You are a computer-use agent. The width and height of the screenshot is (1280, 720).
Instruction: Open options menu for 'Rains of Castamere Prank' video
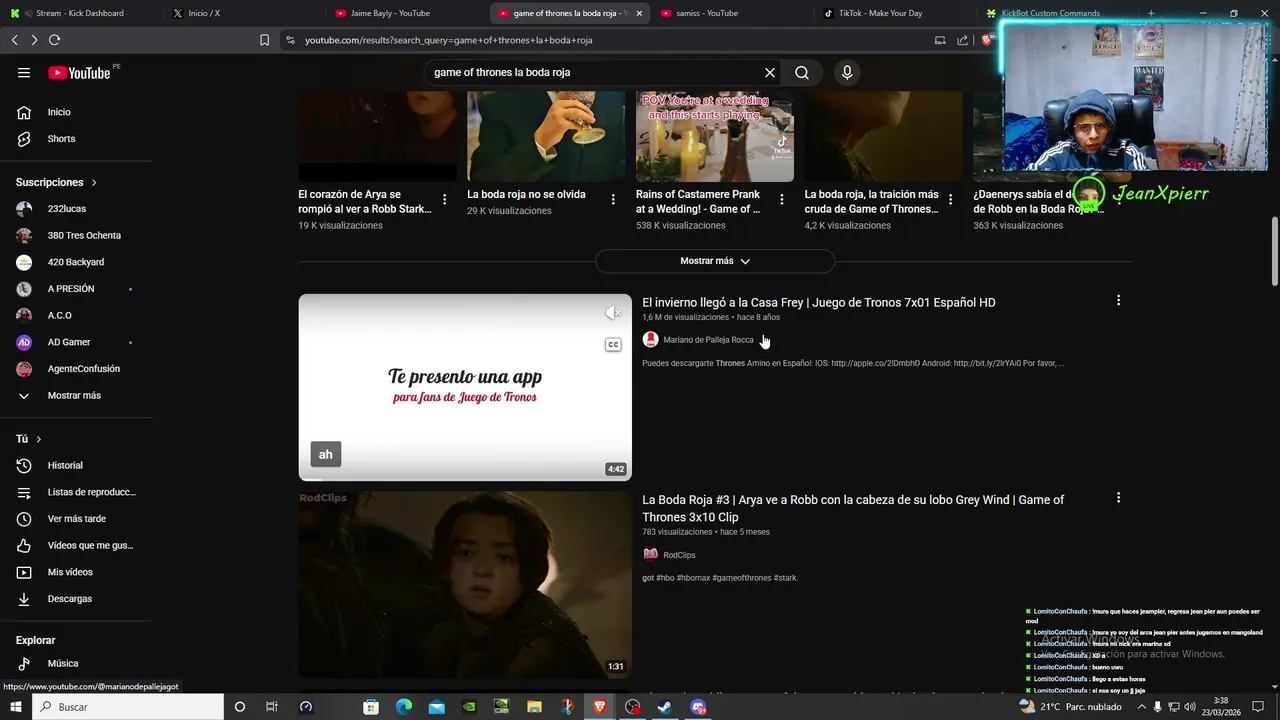(x=782, y=200)
